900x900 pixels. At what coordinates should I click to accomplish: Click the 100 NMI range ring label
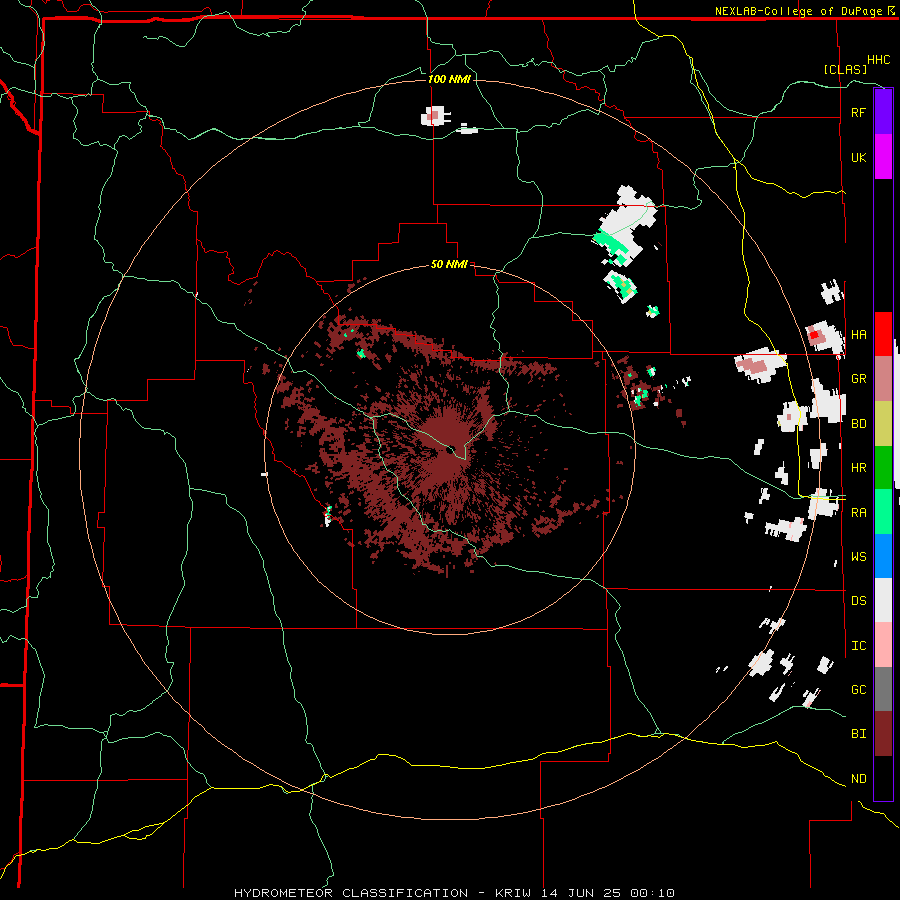tap(449, 79)
